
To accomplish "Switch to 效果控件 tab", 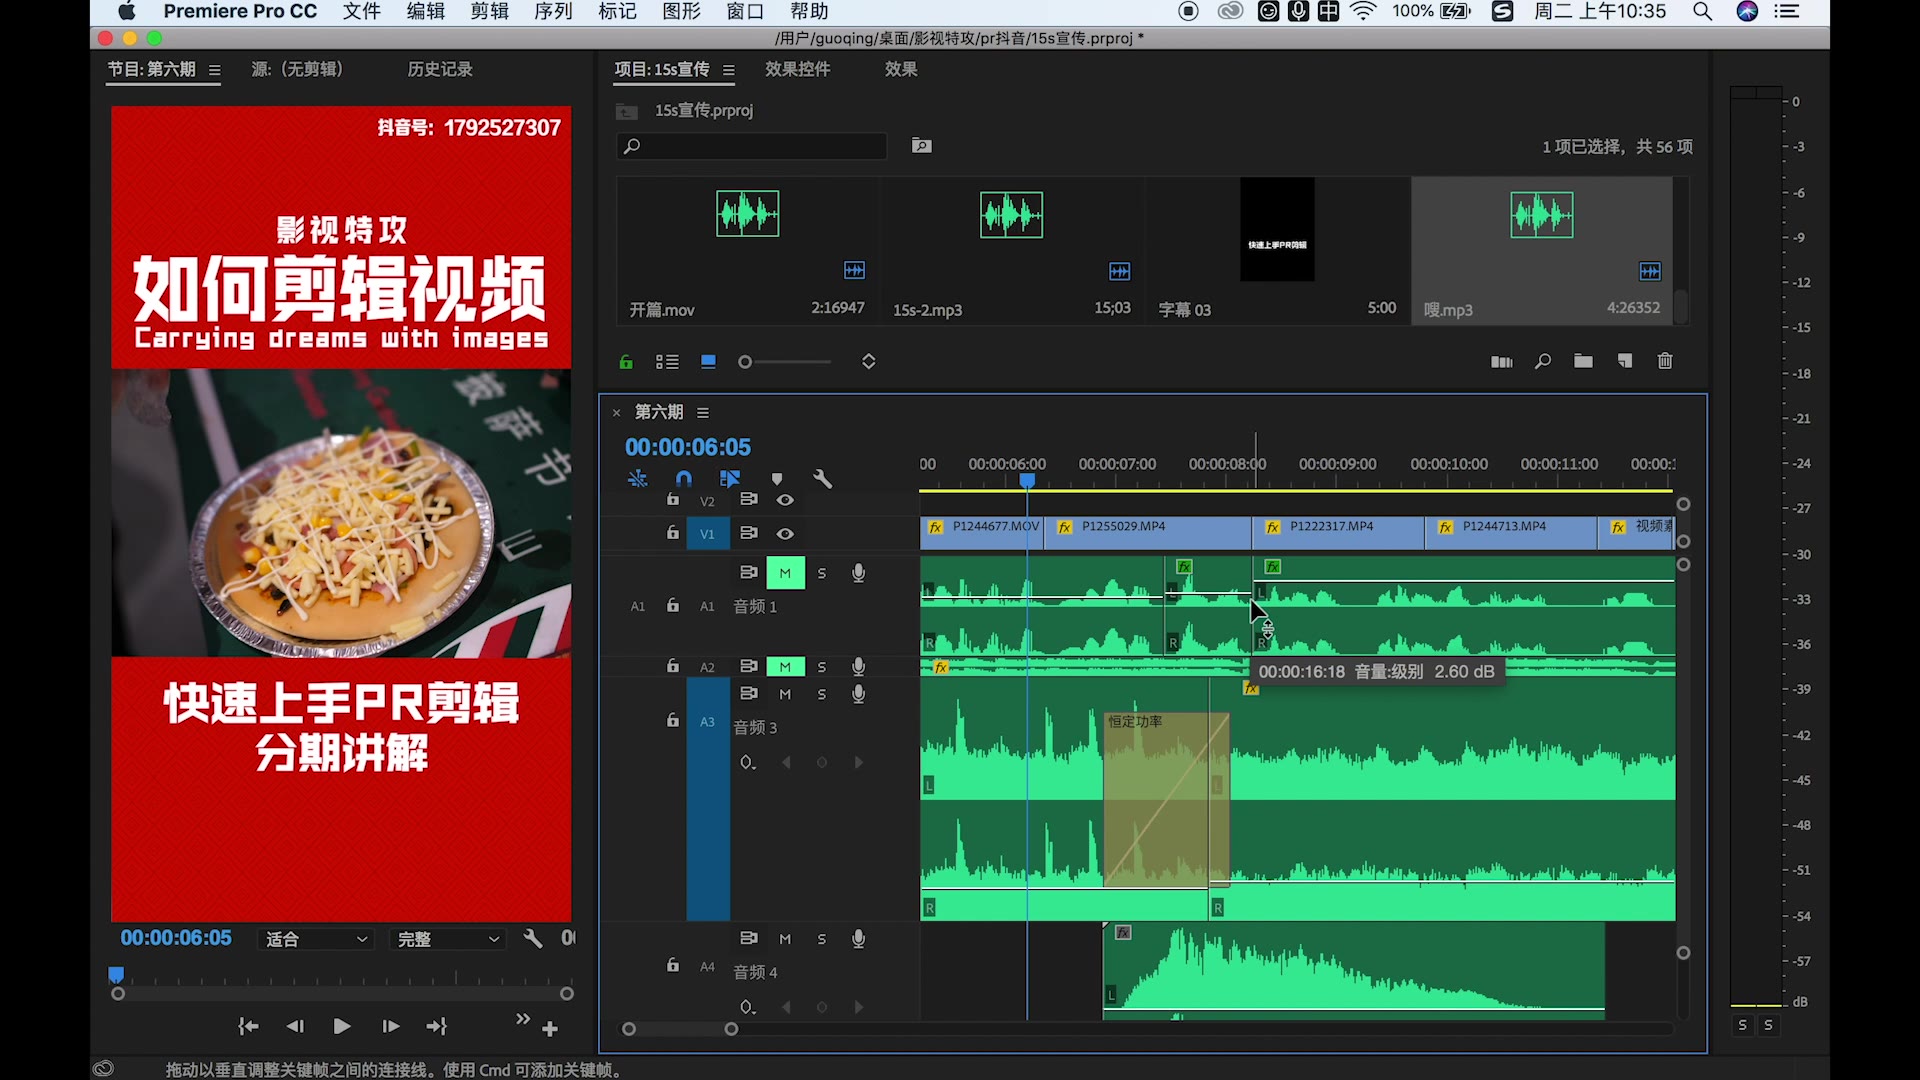I will (798, 69).
